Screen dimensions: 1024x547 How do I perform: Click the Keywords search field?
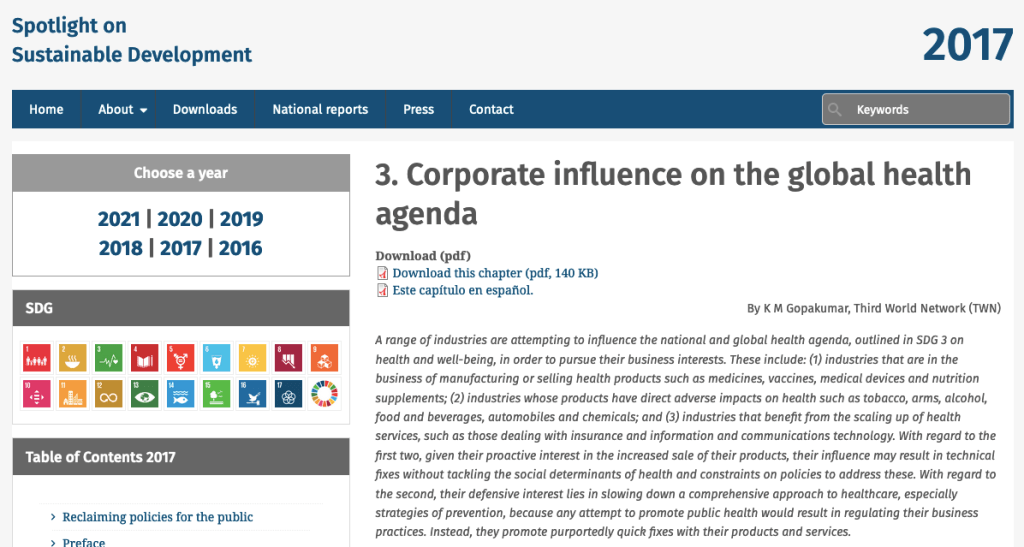[925, 110]
